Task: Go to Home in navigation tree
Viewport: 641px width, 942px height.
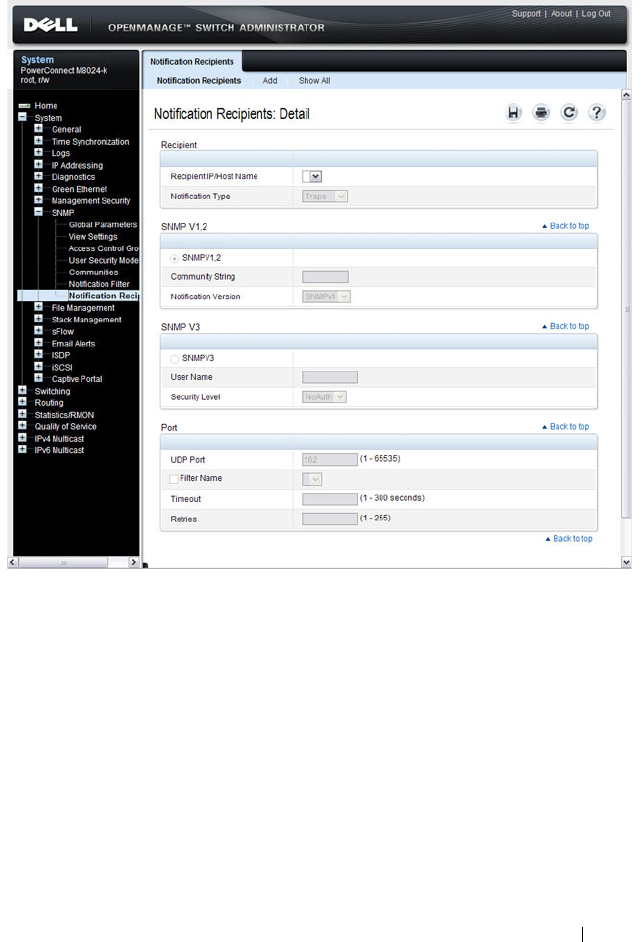Action: point(46,106)
